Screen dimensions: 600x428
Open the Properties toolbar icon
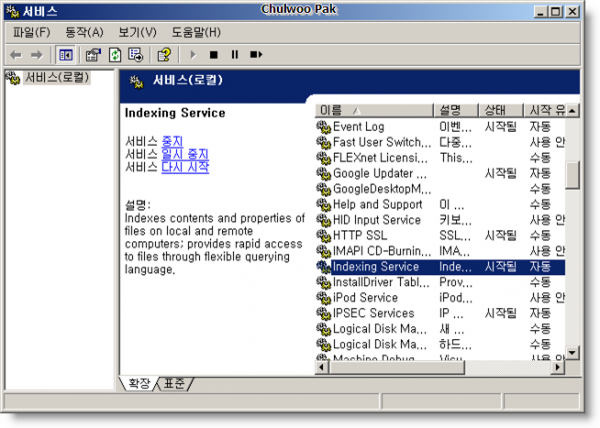(93, 55)
